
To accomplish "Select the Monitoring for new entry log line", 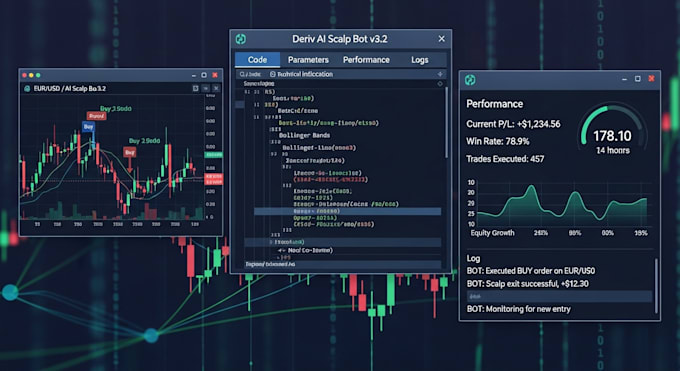I will (519, 309).
